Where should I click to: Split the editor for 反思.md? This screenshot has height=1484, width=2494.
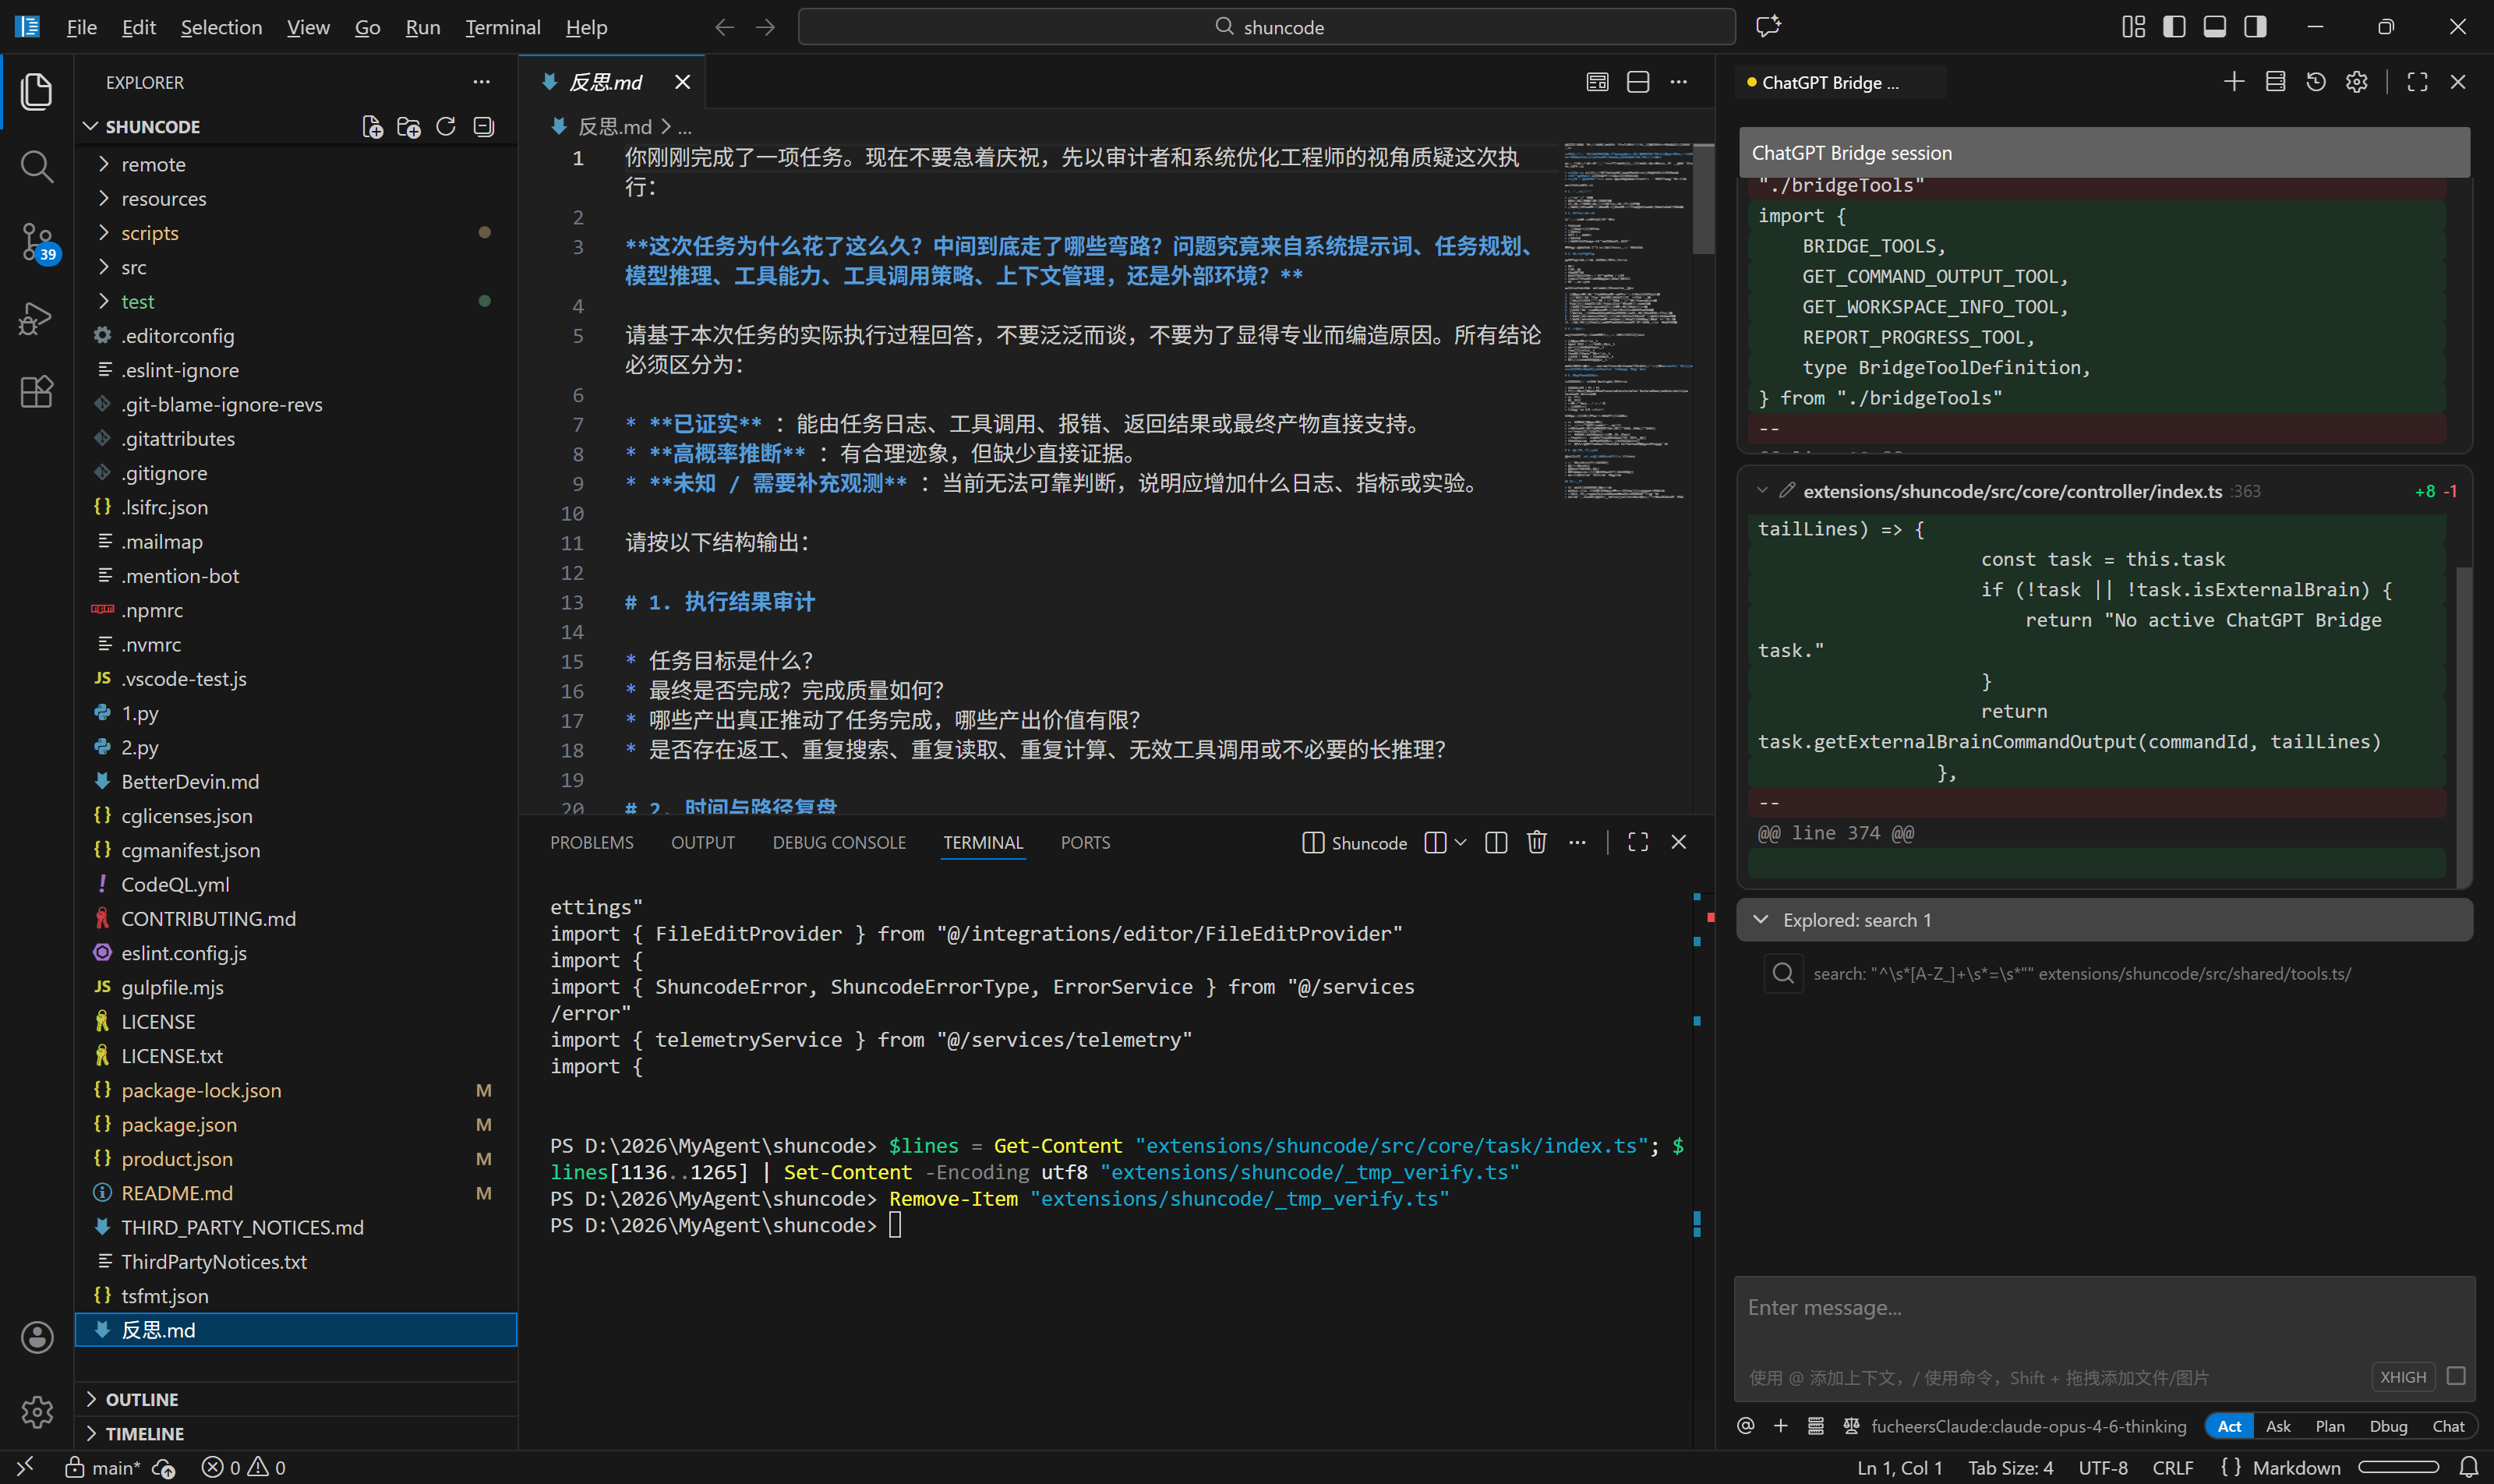1638,82
